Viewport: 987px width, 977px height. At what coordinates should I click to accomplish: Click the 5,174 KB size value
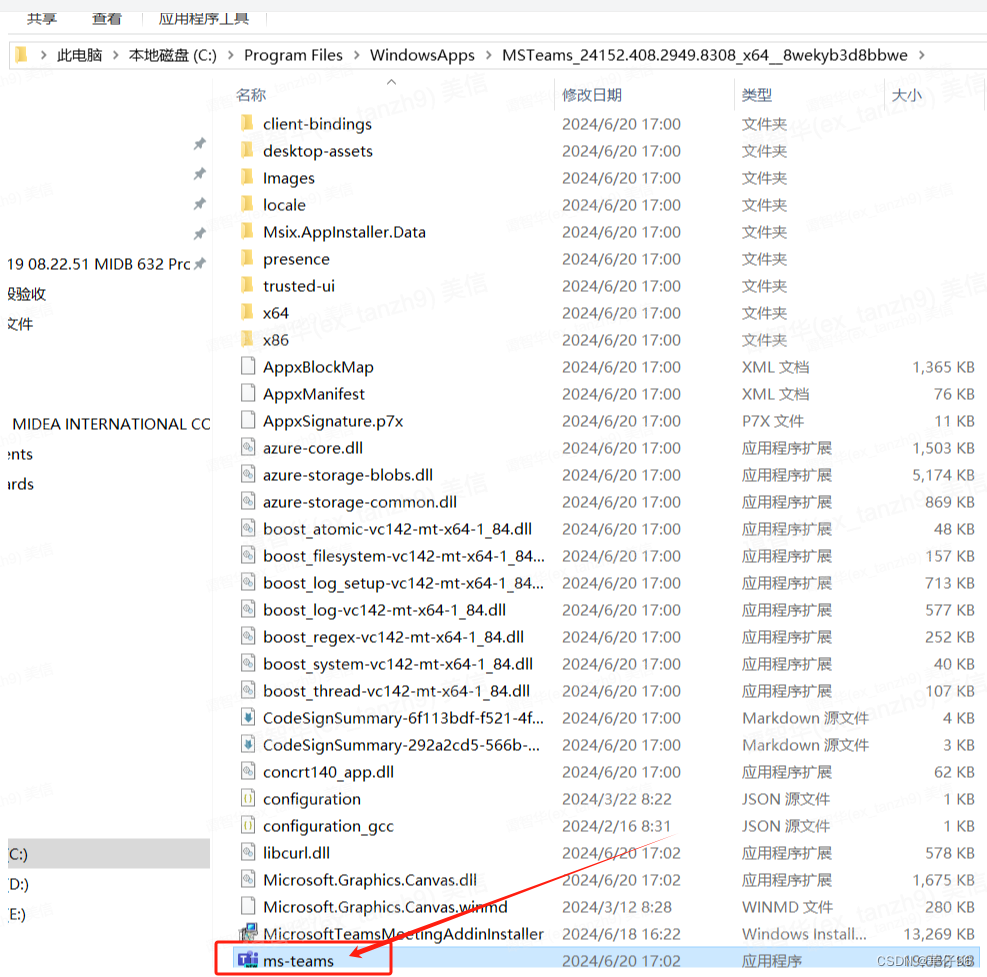coord(943,475)
